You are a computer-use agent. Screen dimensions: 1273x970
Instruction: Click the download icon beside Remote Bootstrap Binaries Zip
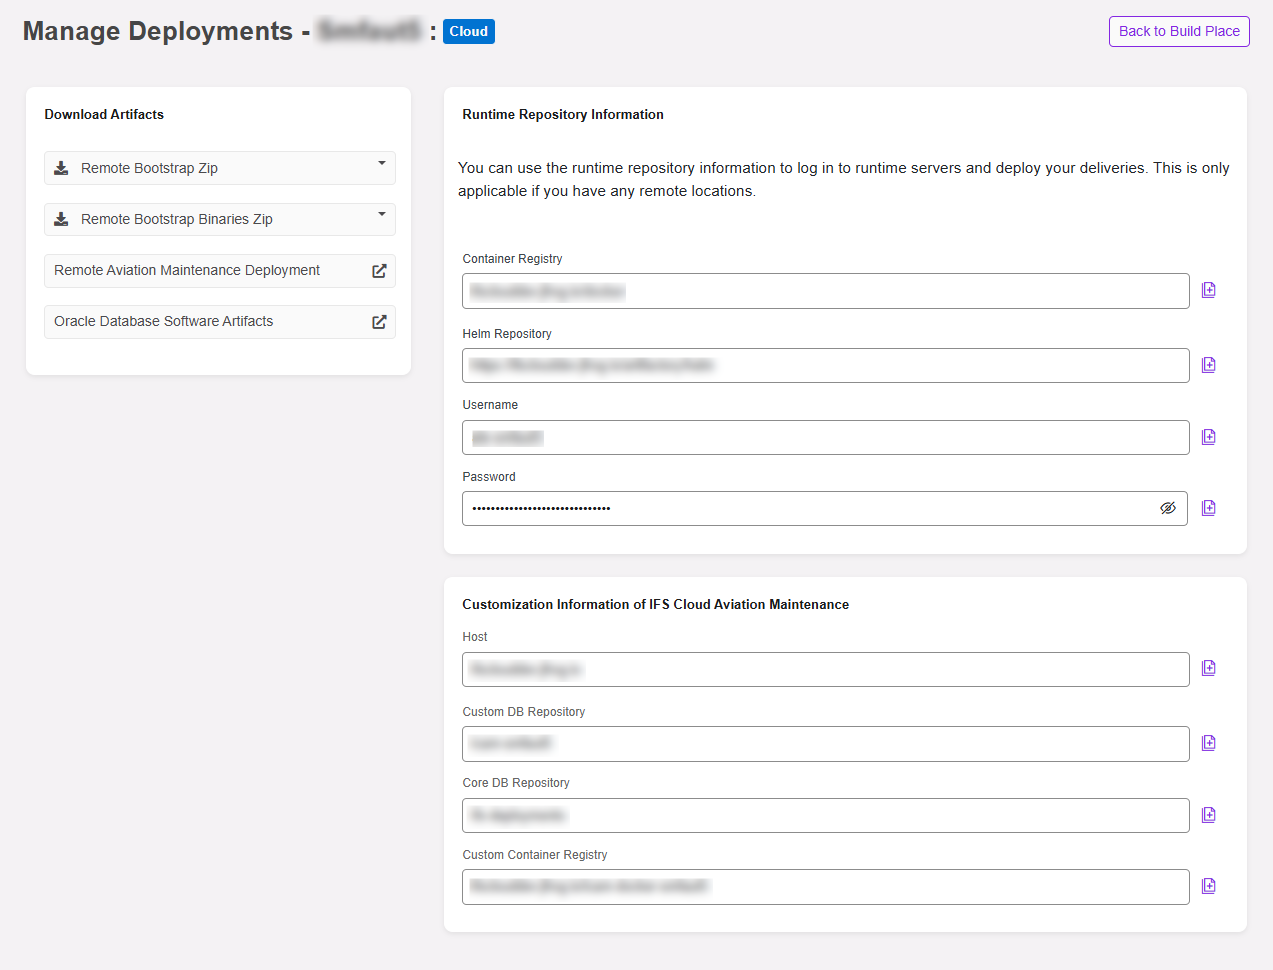coord(61,219)
